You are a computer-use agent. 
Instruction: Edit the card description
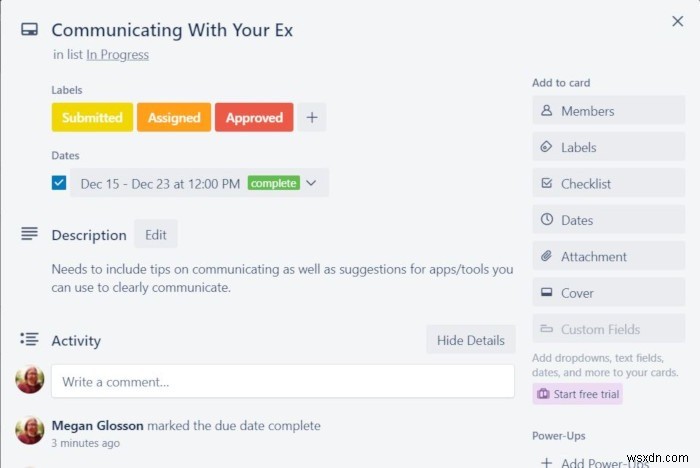[155, 235]
